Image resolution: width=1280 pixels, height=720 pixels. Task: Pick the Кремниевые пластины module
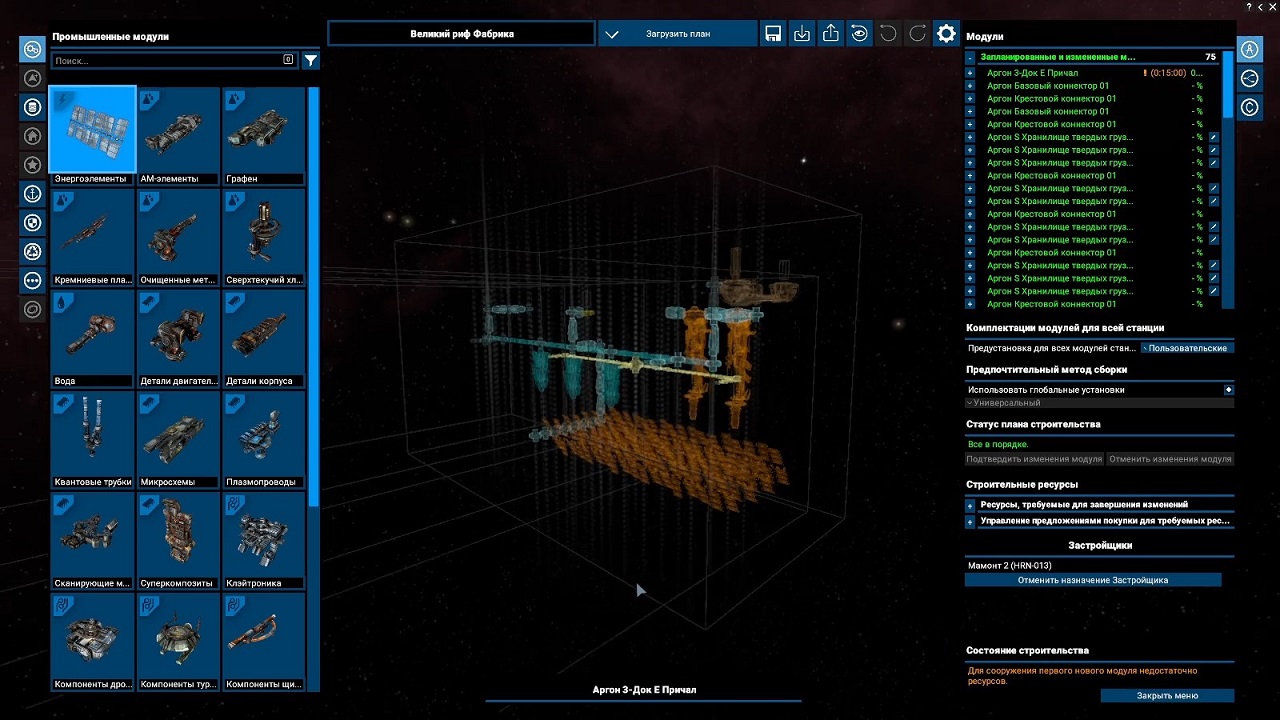point(93,237)
